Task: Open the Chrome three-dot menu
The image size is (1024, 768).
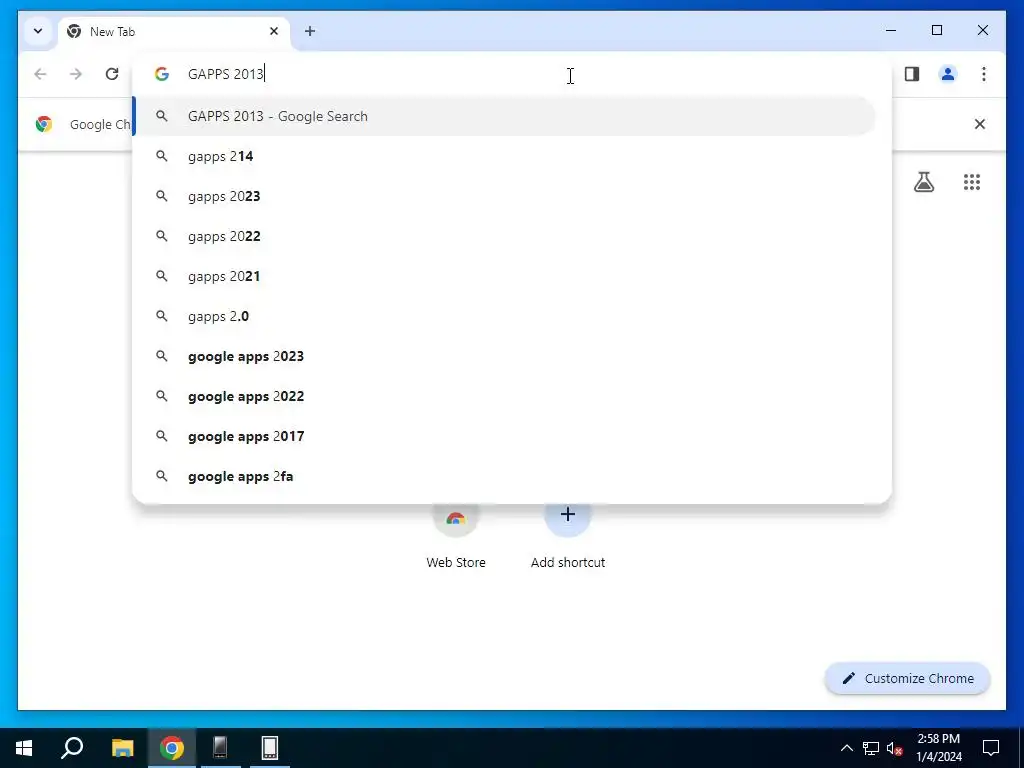Action: coord(984,74)
